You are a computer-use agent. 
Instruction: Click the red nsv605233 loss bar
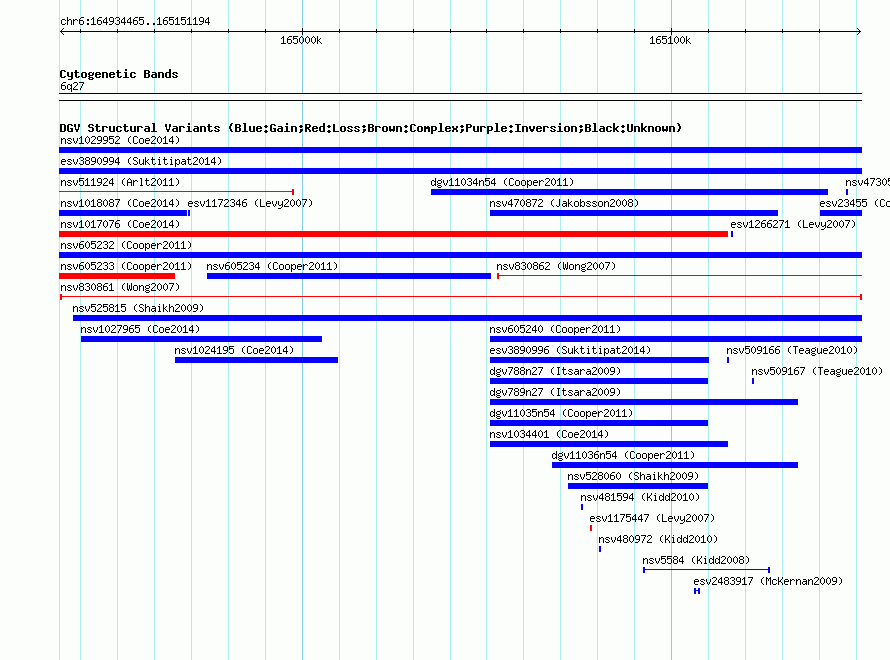point(117,276)
